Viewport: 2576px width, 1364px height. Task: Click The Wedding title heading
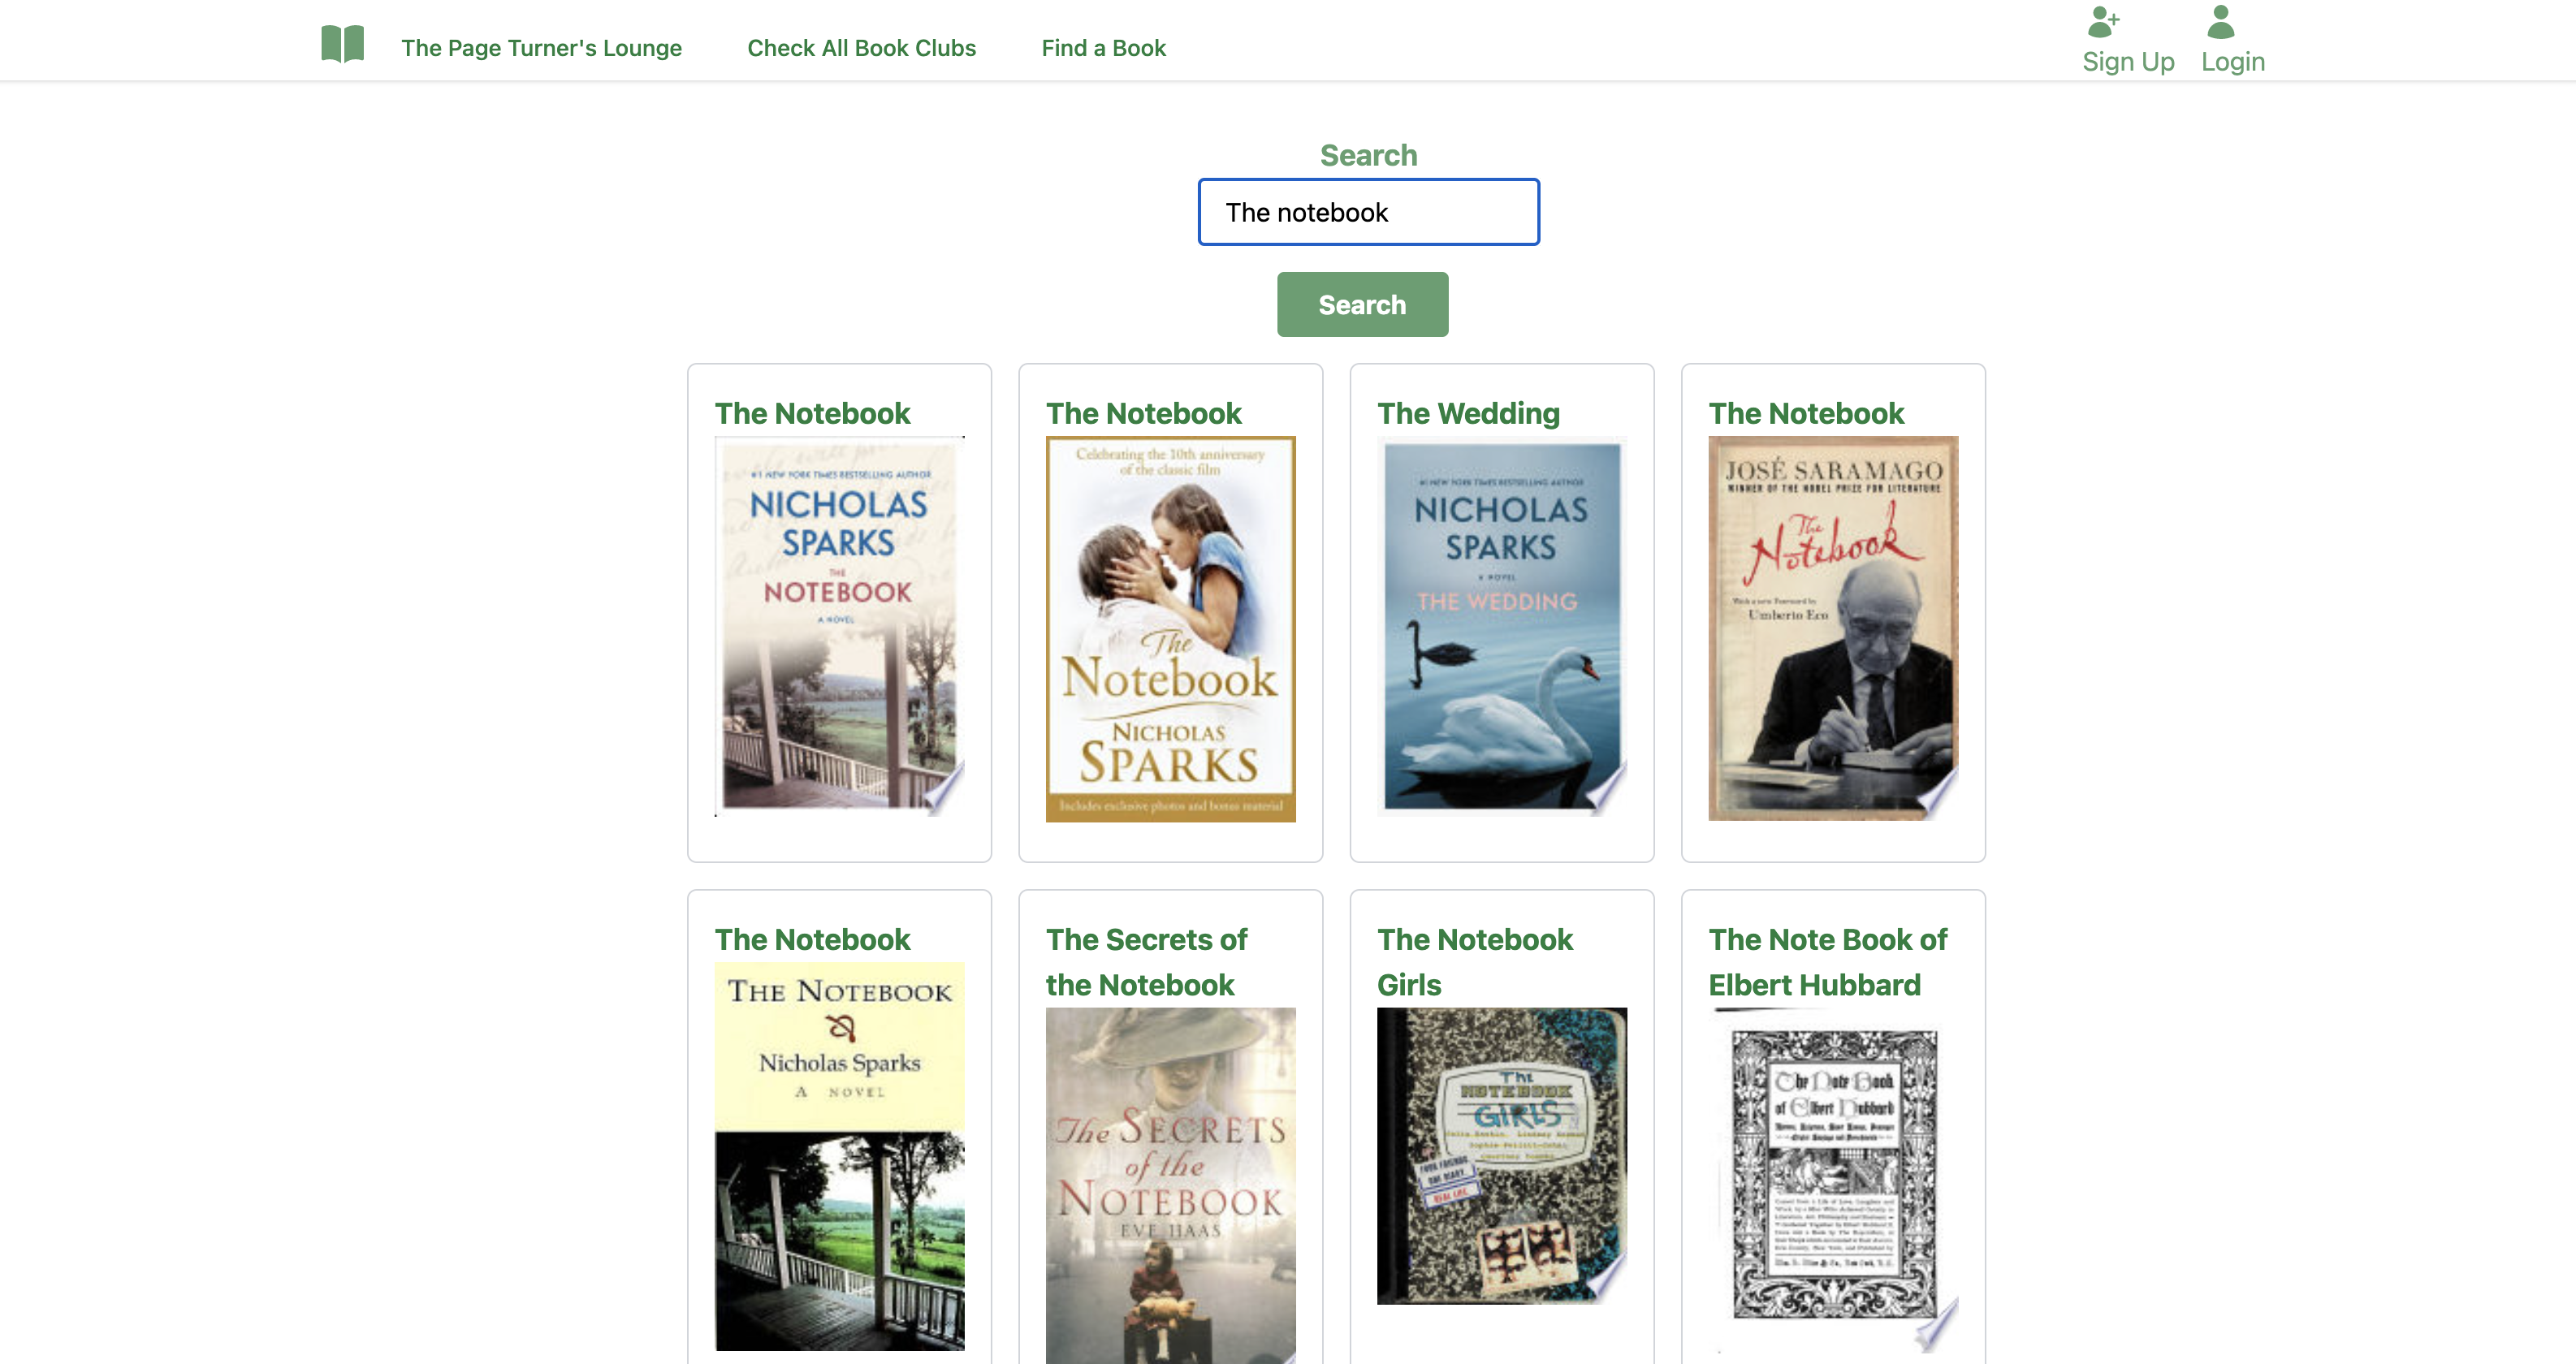(x=1468, y=413)
